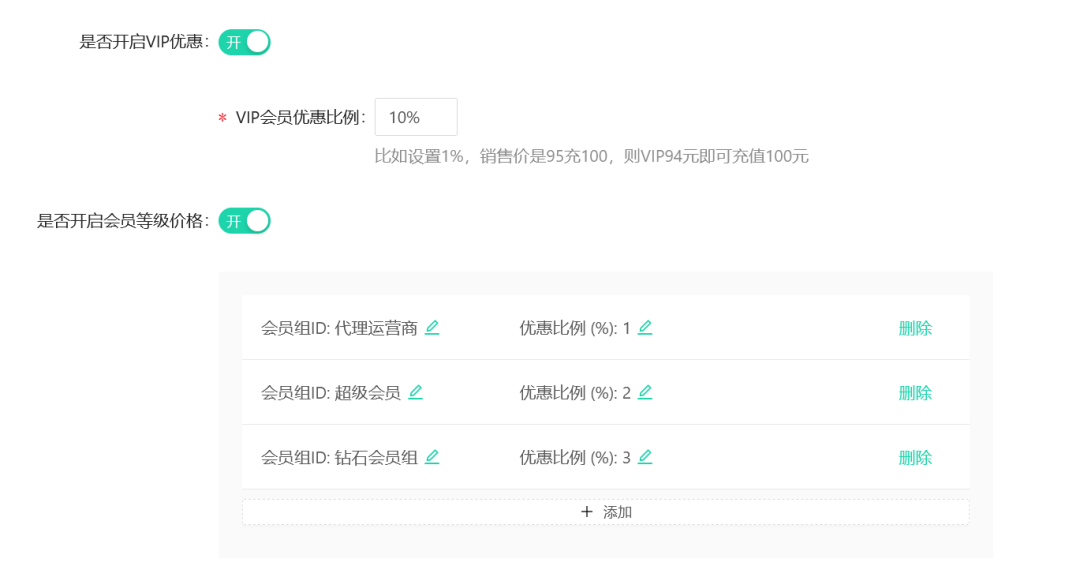
Task: Click the 优惠比例 (%): 2 value
Action: pyautogui.click(x=574, y=393)
